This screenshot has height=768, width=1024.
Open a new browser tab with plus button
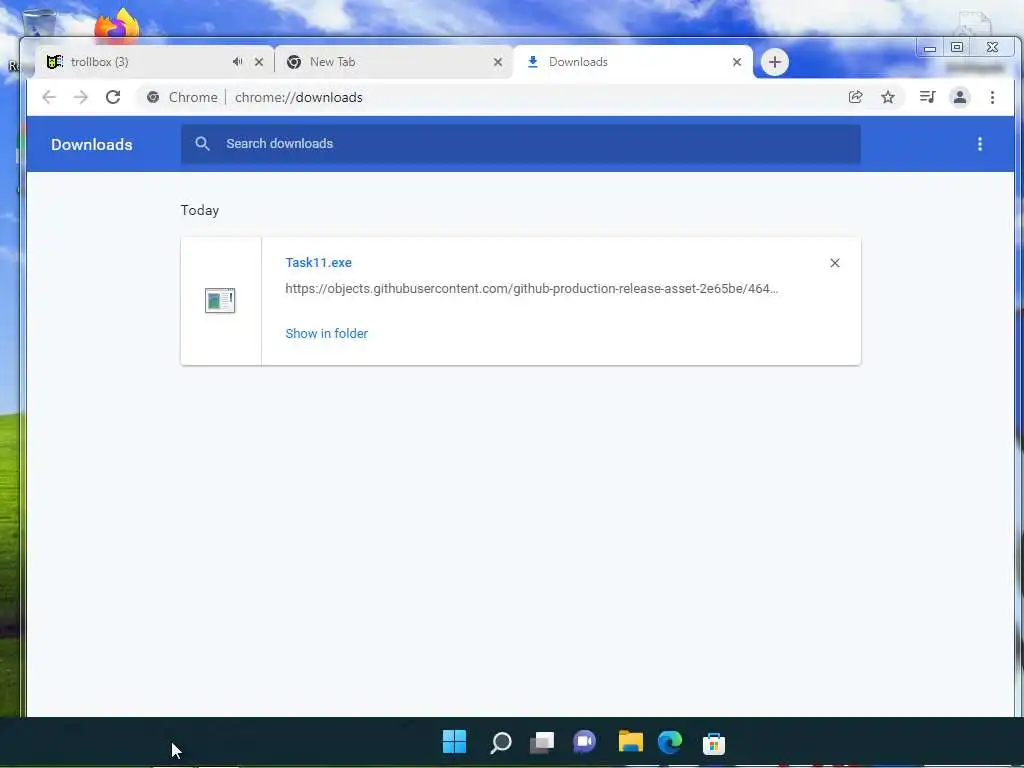coord(775,62)
